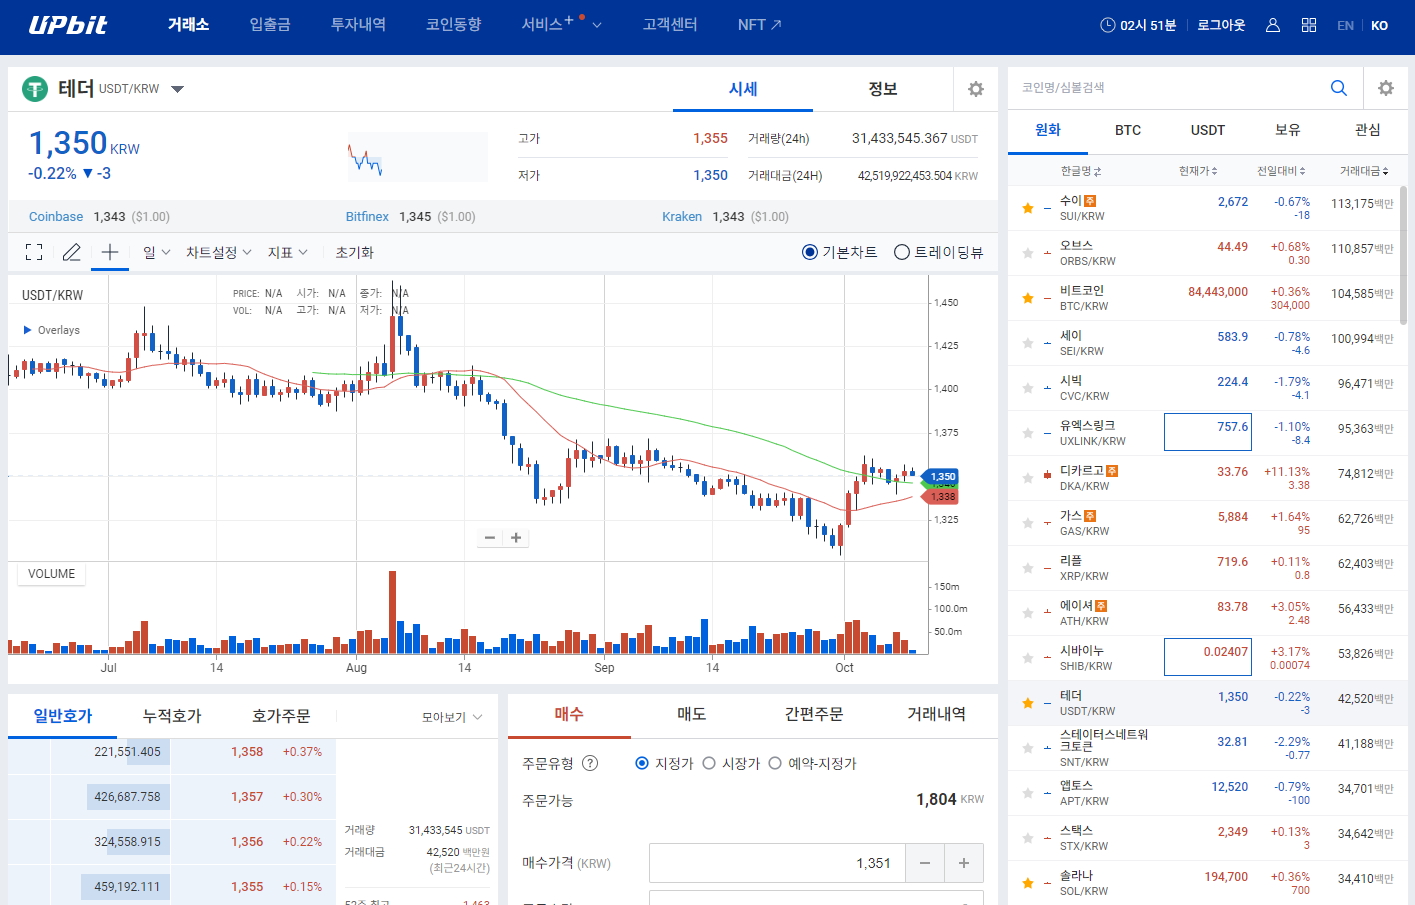Switch to BTC market tab

click(x=1128, y=130)
